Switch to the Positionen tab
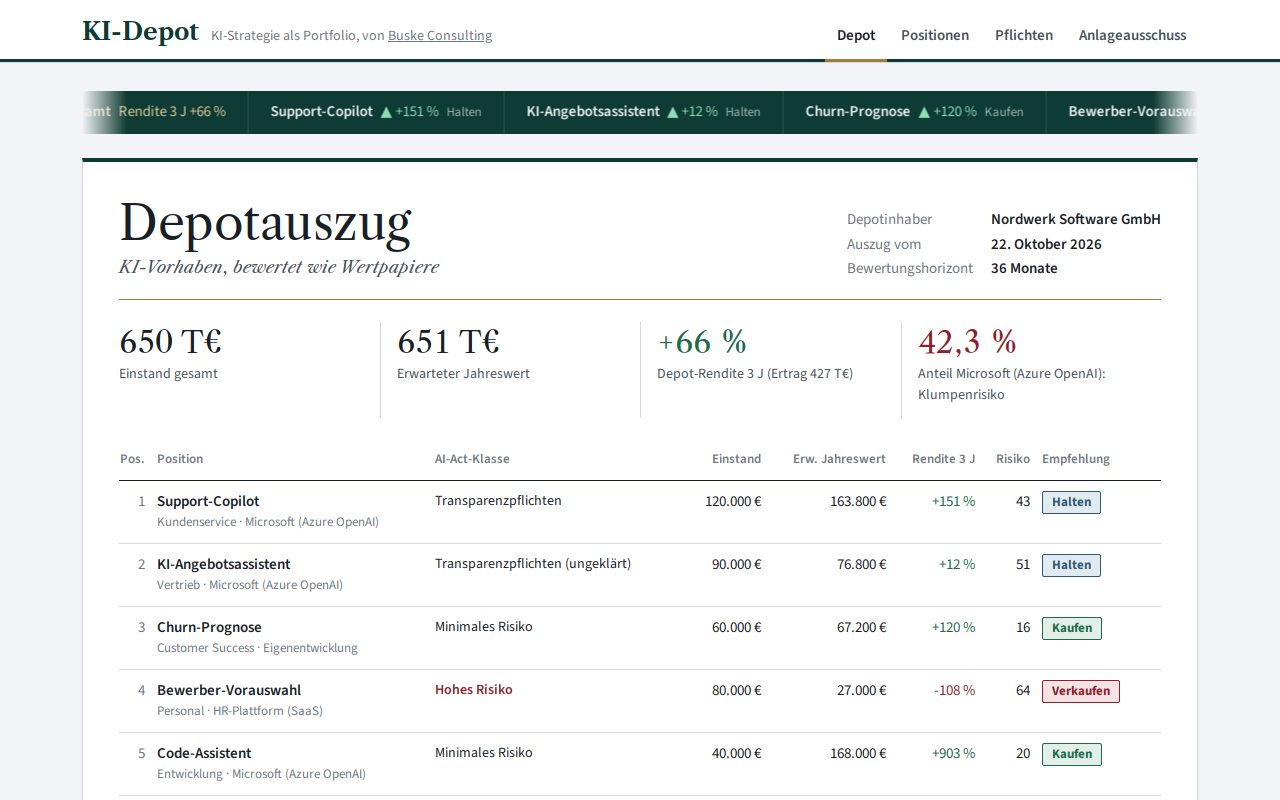Image resolution: width=1280 pixels, height=800 pixels. [x=935, y=35]
